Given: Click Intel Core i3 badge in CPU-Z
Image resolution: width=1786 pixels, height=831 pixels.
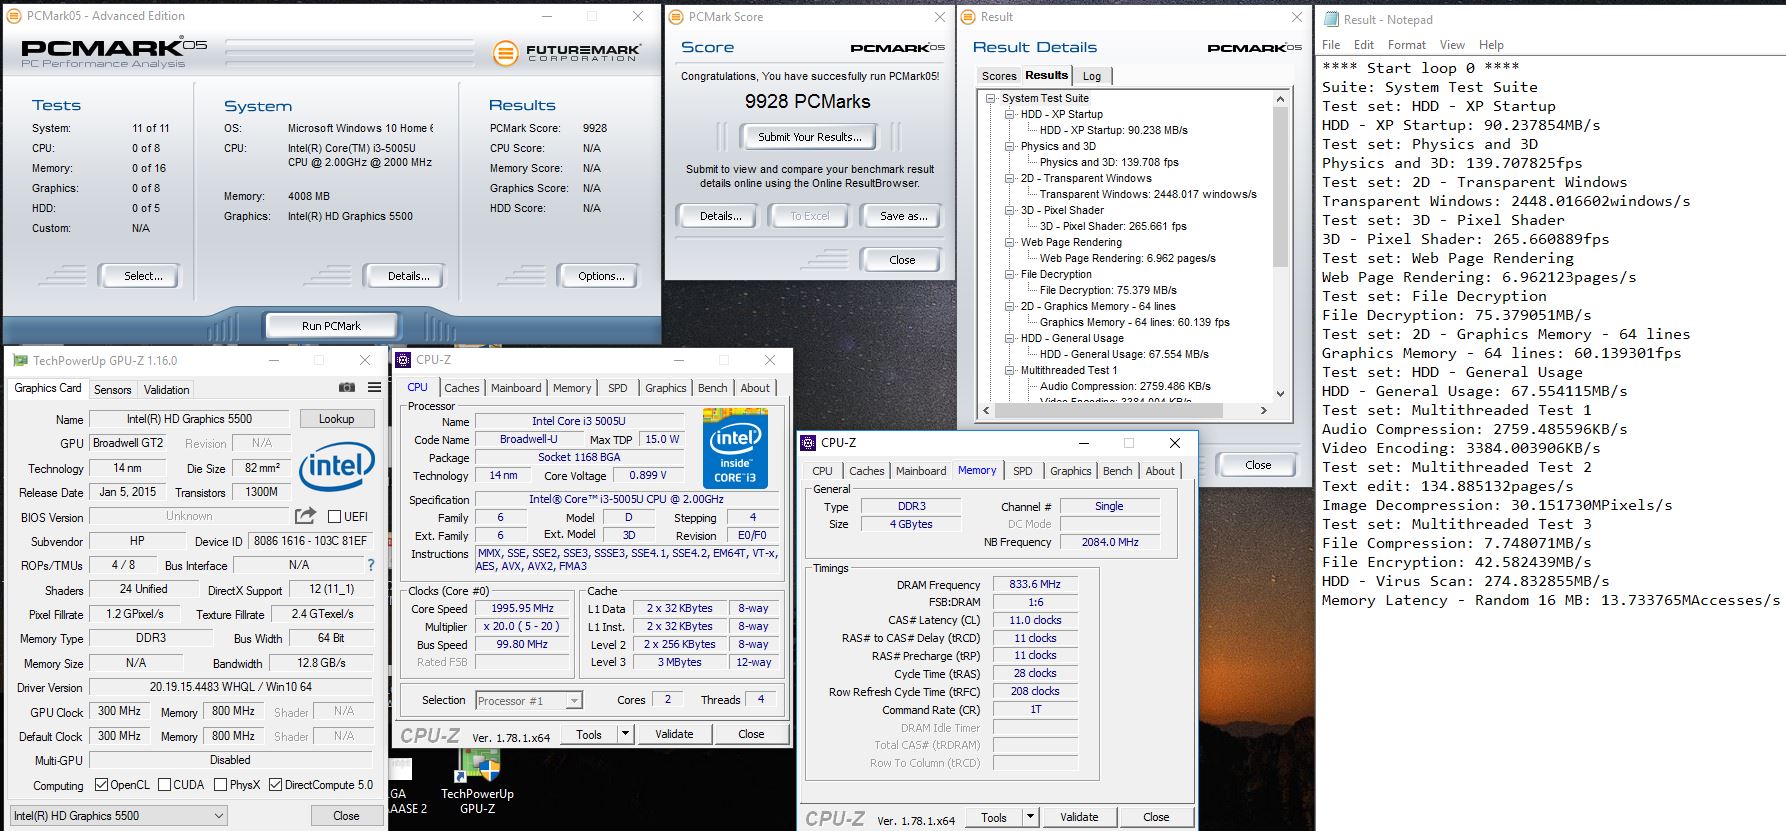Looking at the screenshot, I should click(735, 448).
